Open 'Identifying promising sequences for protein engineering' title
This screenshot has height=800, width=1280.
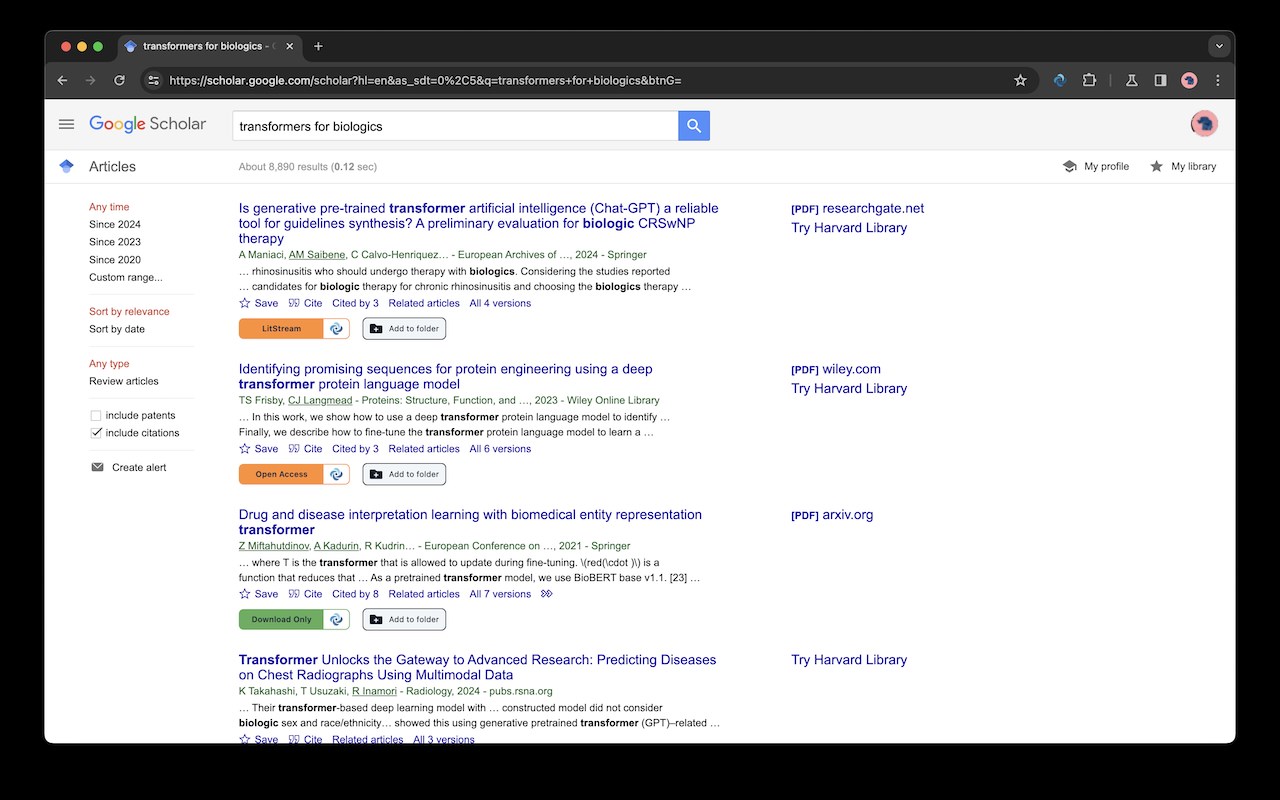click(x=445, y=376)
